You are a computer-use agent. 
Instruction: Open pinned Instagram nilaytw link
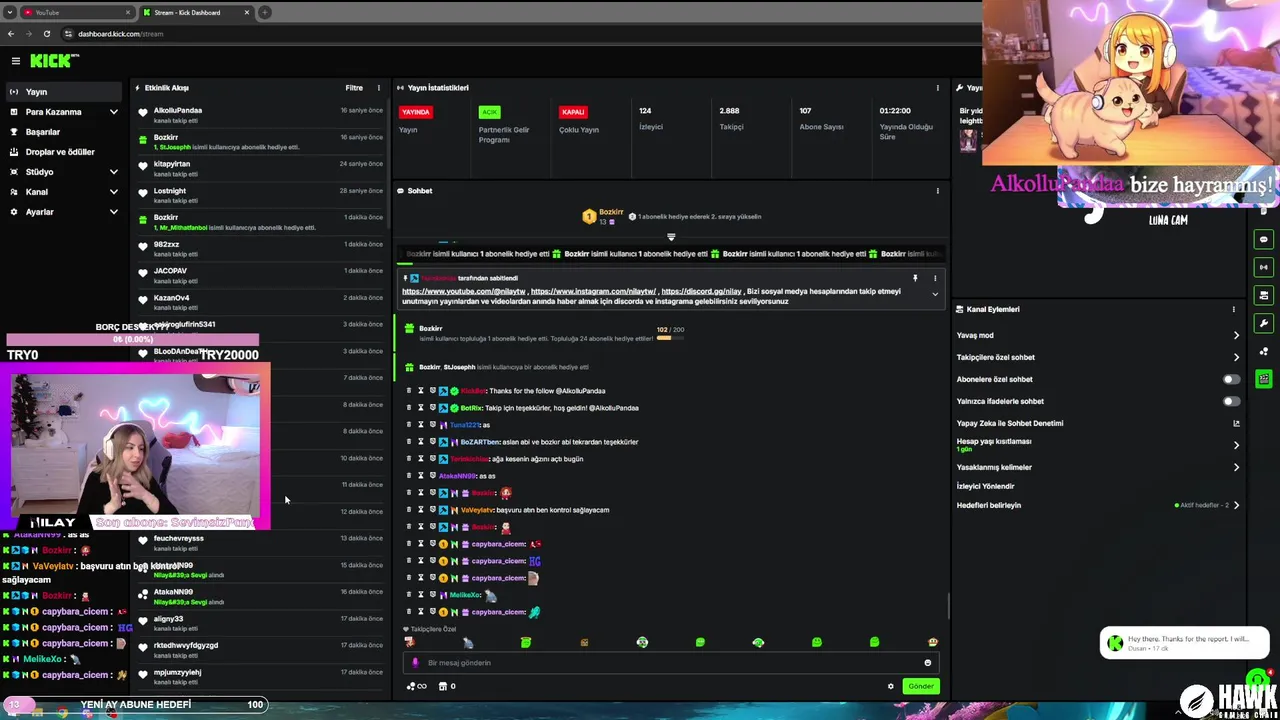coord(593,292)
